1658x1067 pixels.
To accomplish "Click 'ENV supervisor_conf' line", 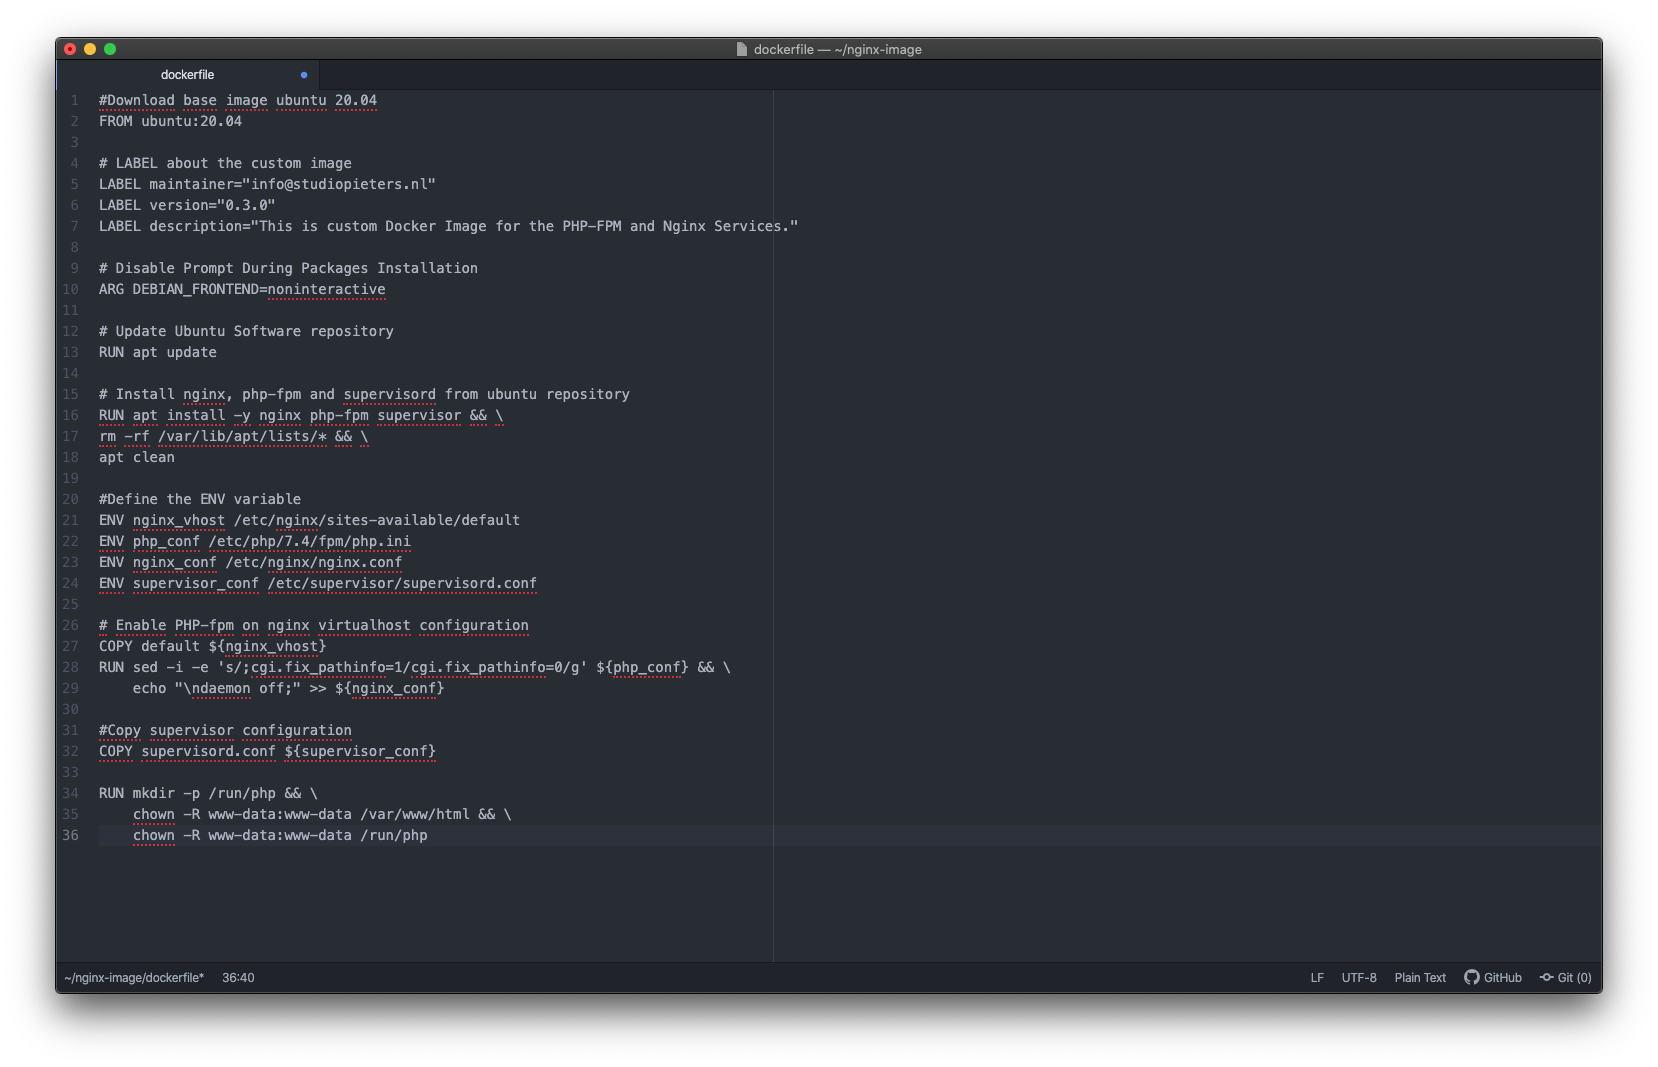I will click(318, 583).
